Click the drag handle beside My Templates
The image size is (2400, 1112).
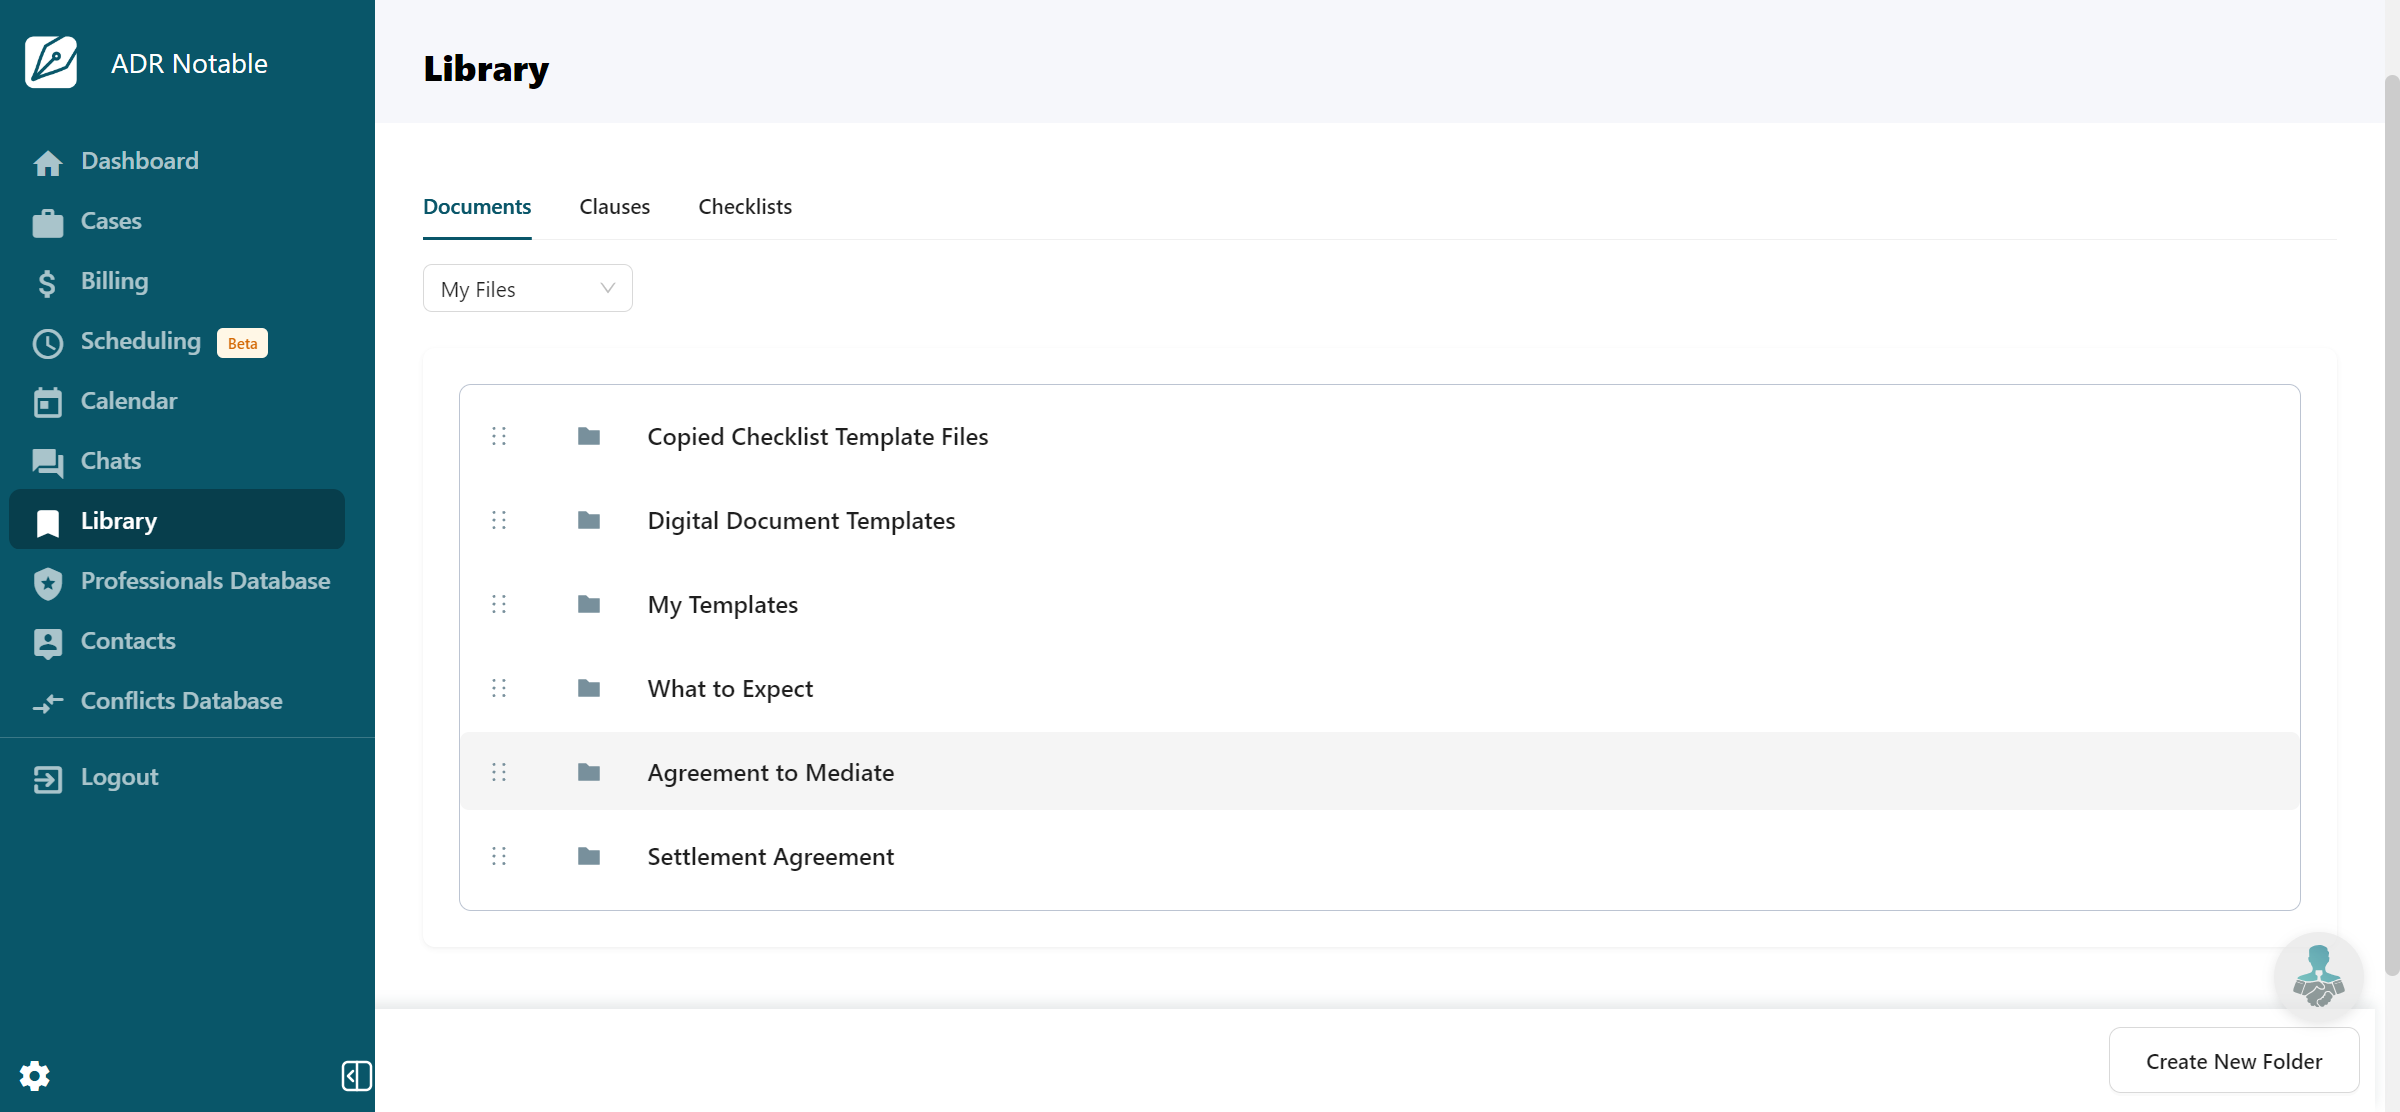tap(499, 605)
